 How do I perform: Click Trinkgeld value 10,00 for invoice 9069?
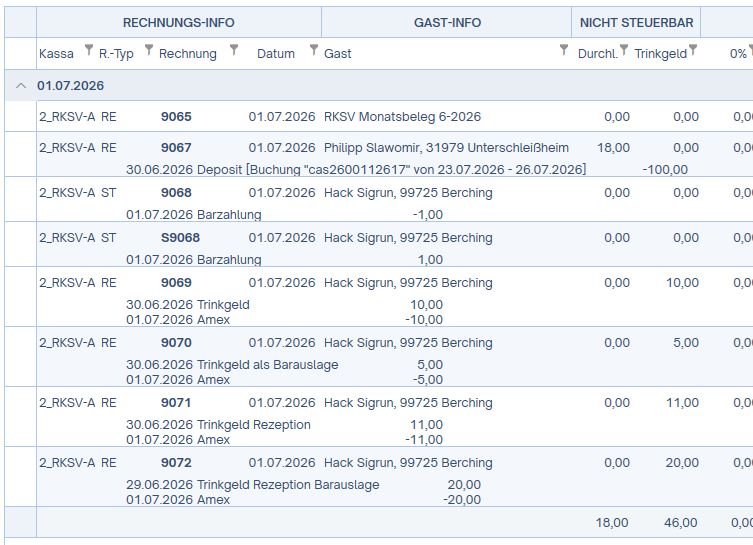tap(682, 283)
